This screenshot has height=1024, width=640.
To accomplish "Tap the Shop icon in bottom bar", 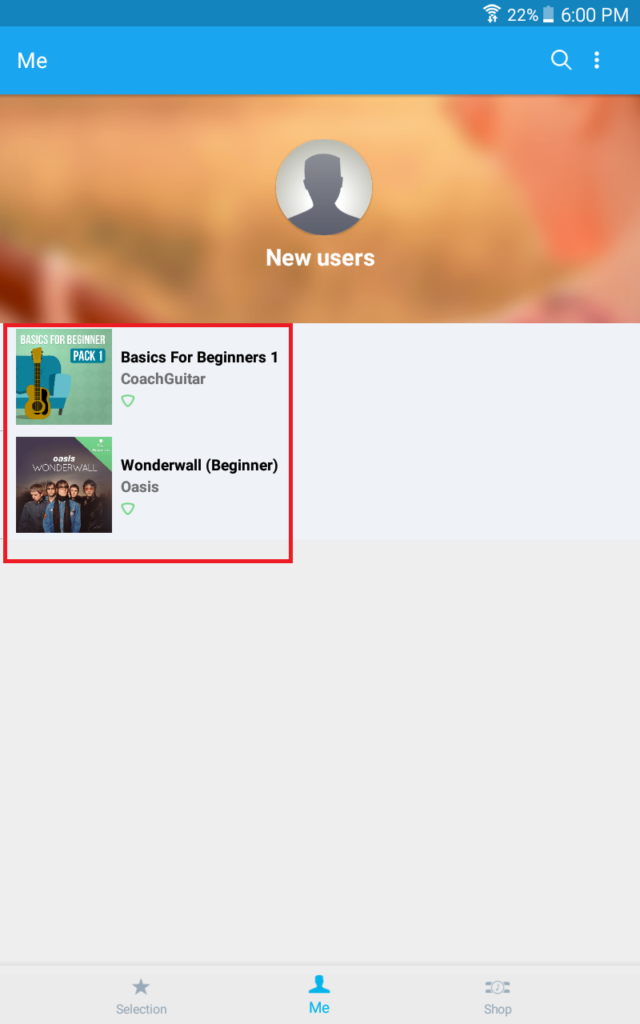I will point(498,987).
